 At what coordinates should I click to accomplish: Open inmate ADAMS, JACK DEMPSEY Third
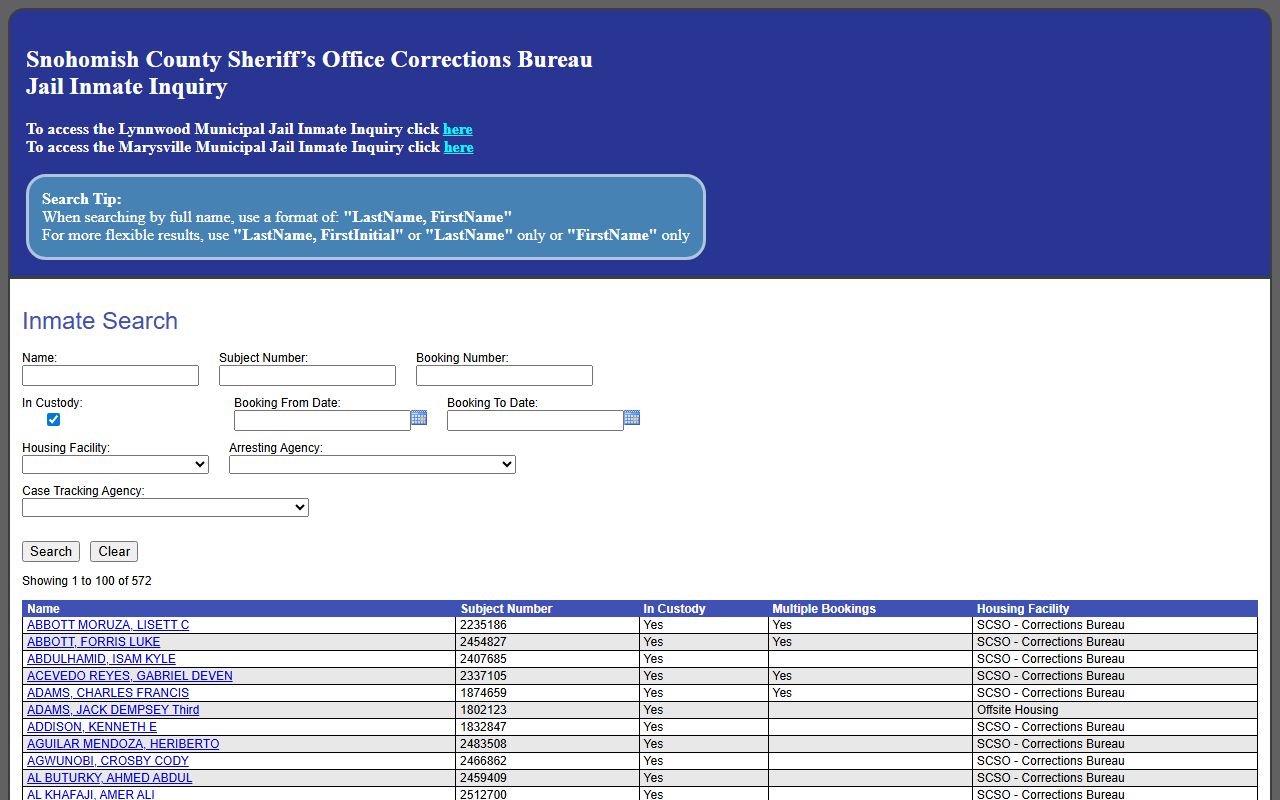tap(113, 710)
